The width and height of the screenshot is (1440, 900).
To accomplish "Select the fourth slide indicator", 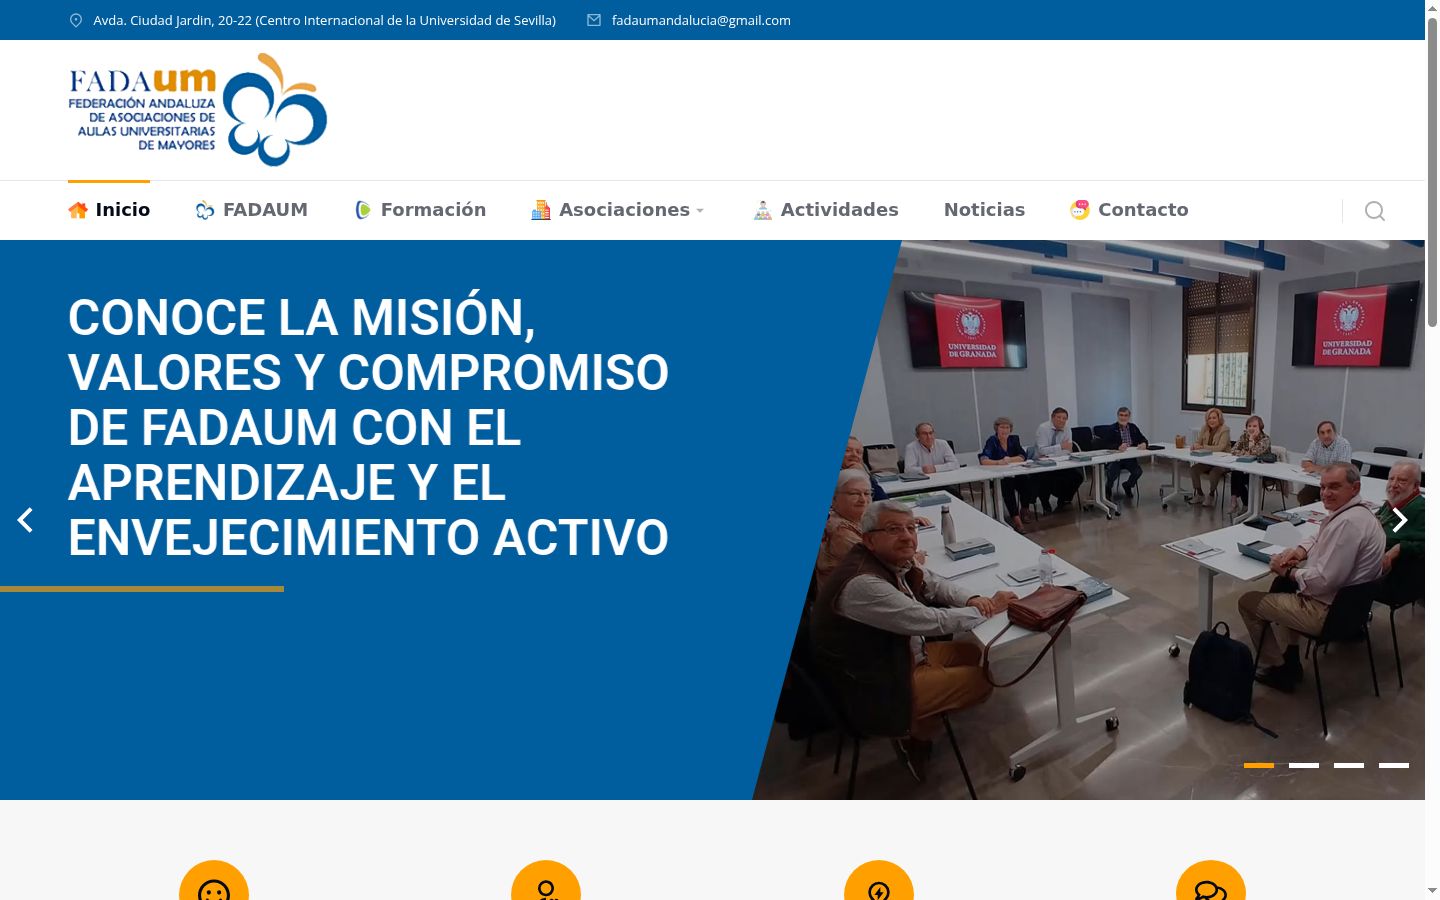I will (x=1394, y=765).
